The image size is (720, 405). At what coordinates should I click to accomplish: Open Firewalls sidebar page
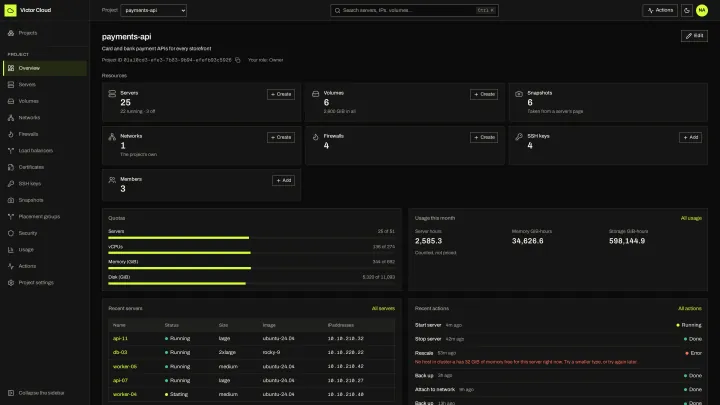click(44, 134)
